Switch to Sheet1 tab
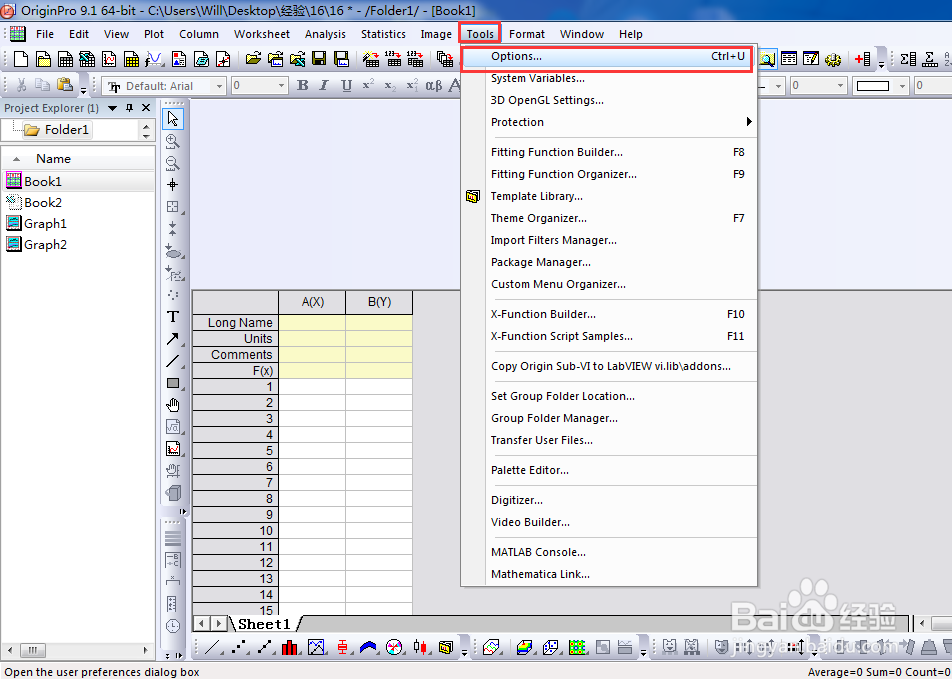This screenshot has height=680, width=952. 265,624
